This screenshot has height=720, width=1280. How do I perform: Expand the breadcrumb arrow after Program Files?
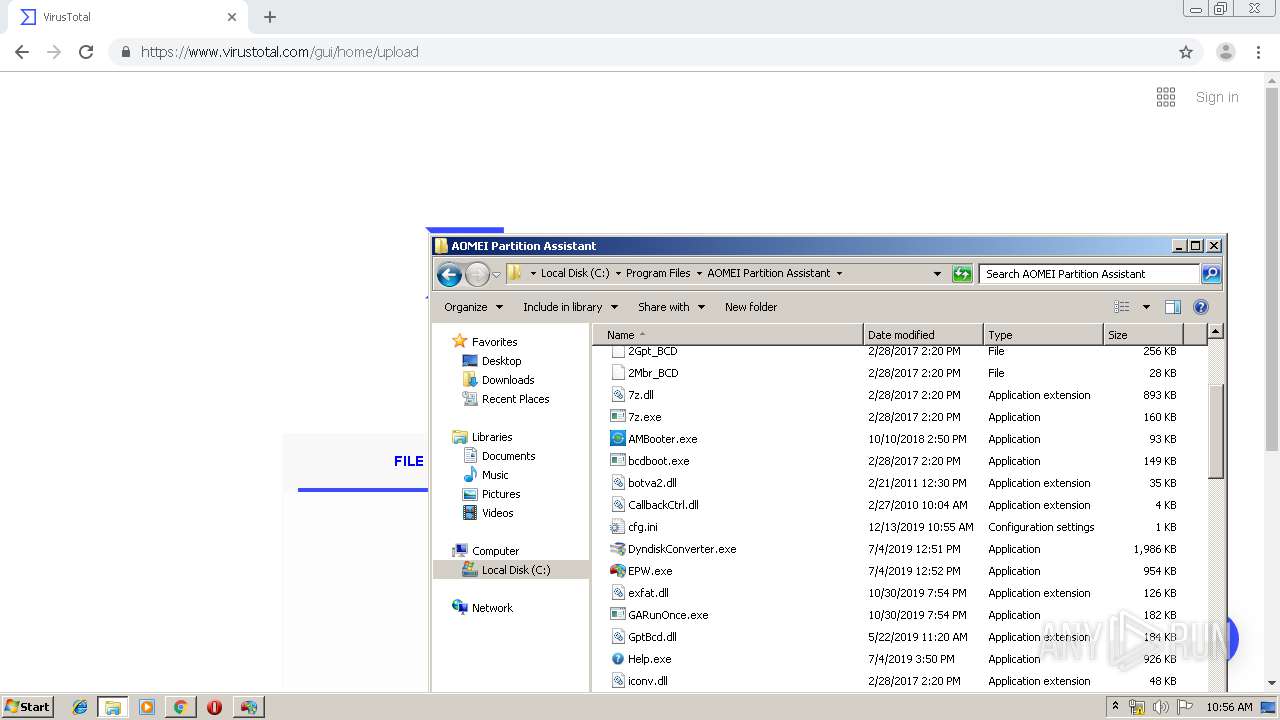[699, 273]
